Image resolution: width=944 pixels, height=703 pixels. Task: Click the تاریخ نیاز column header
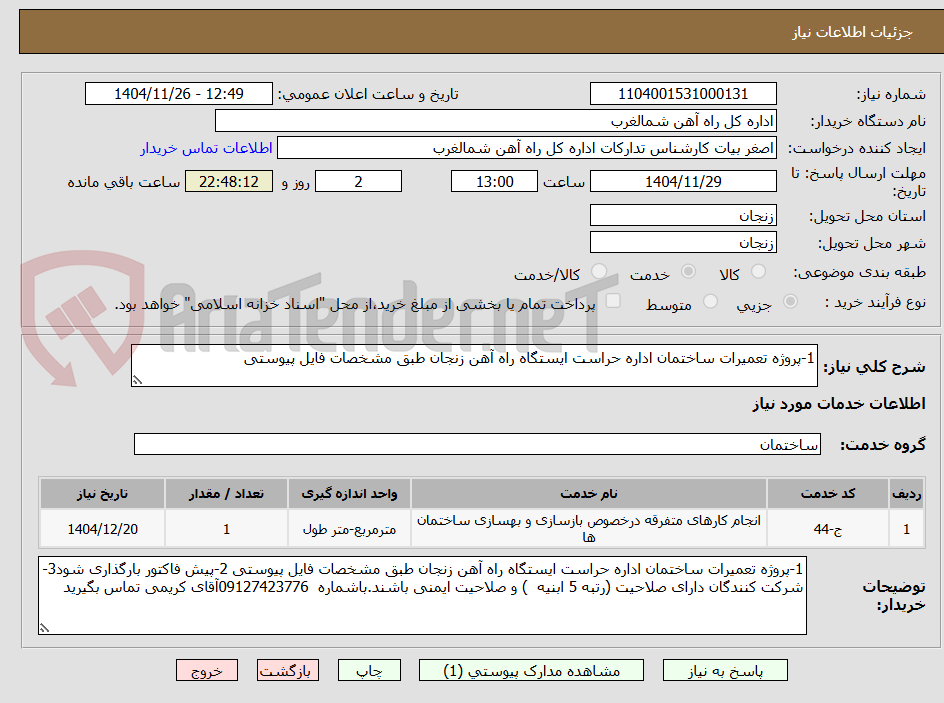click(x=102, y=494)
